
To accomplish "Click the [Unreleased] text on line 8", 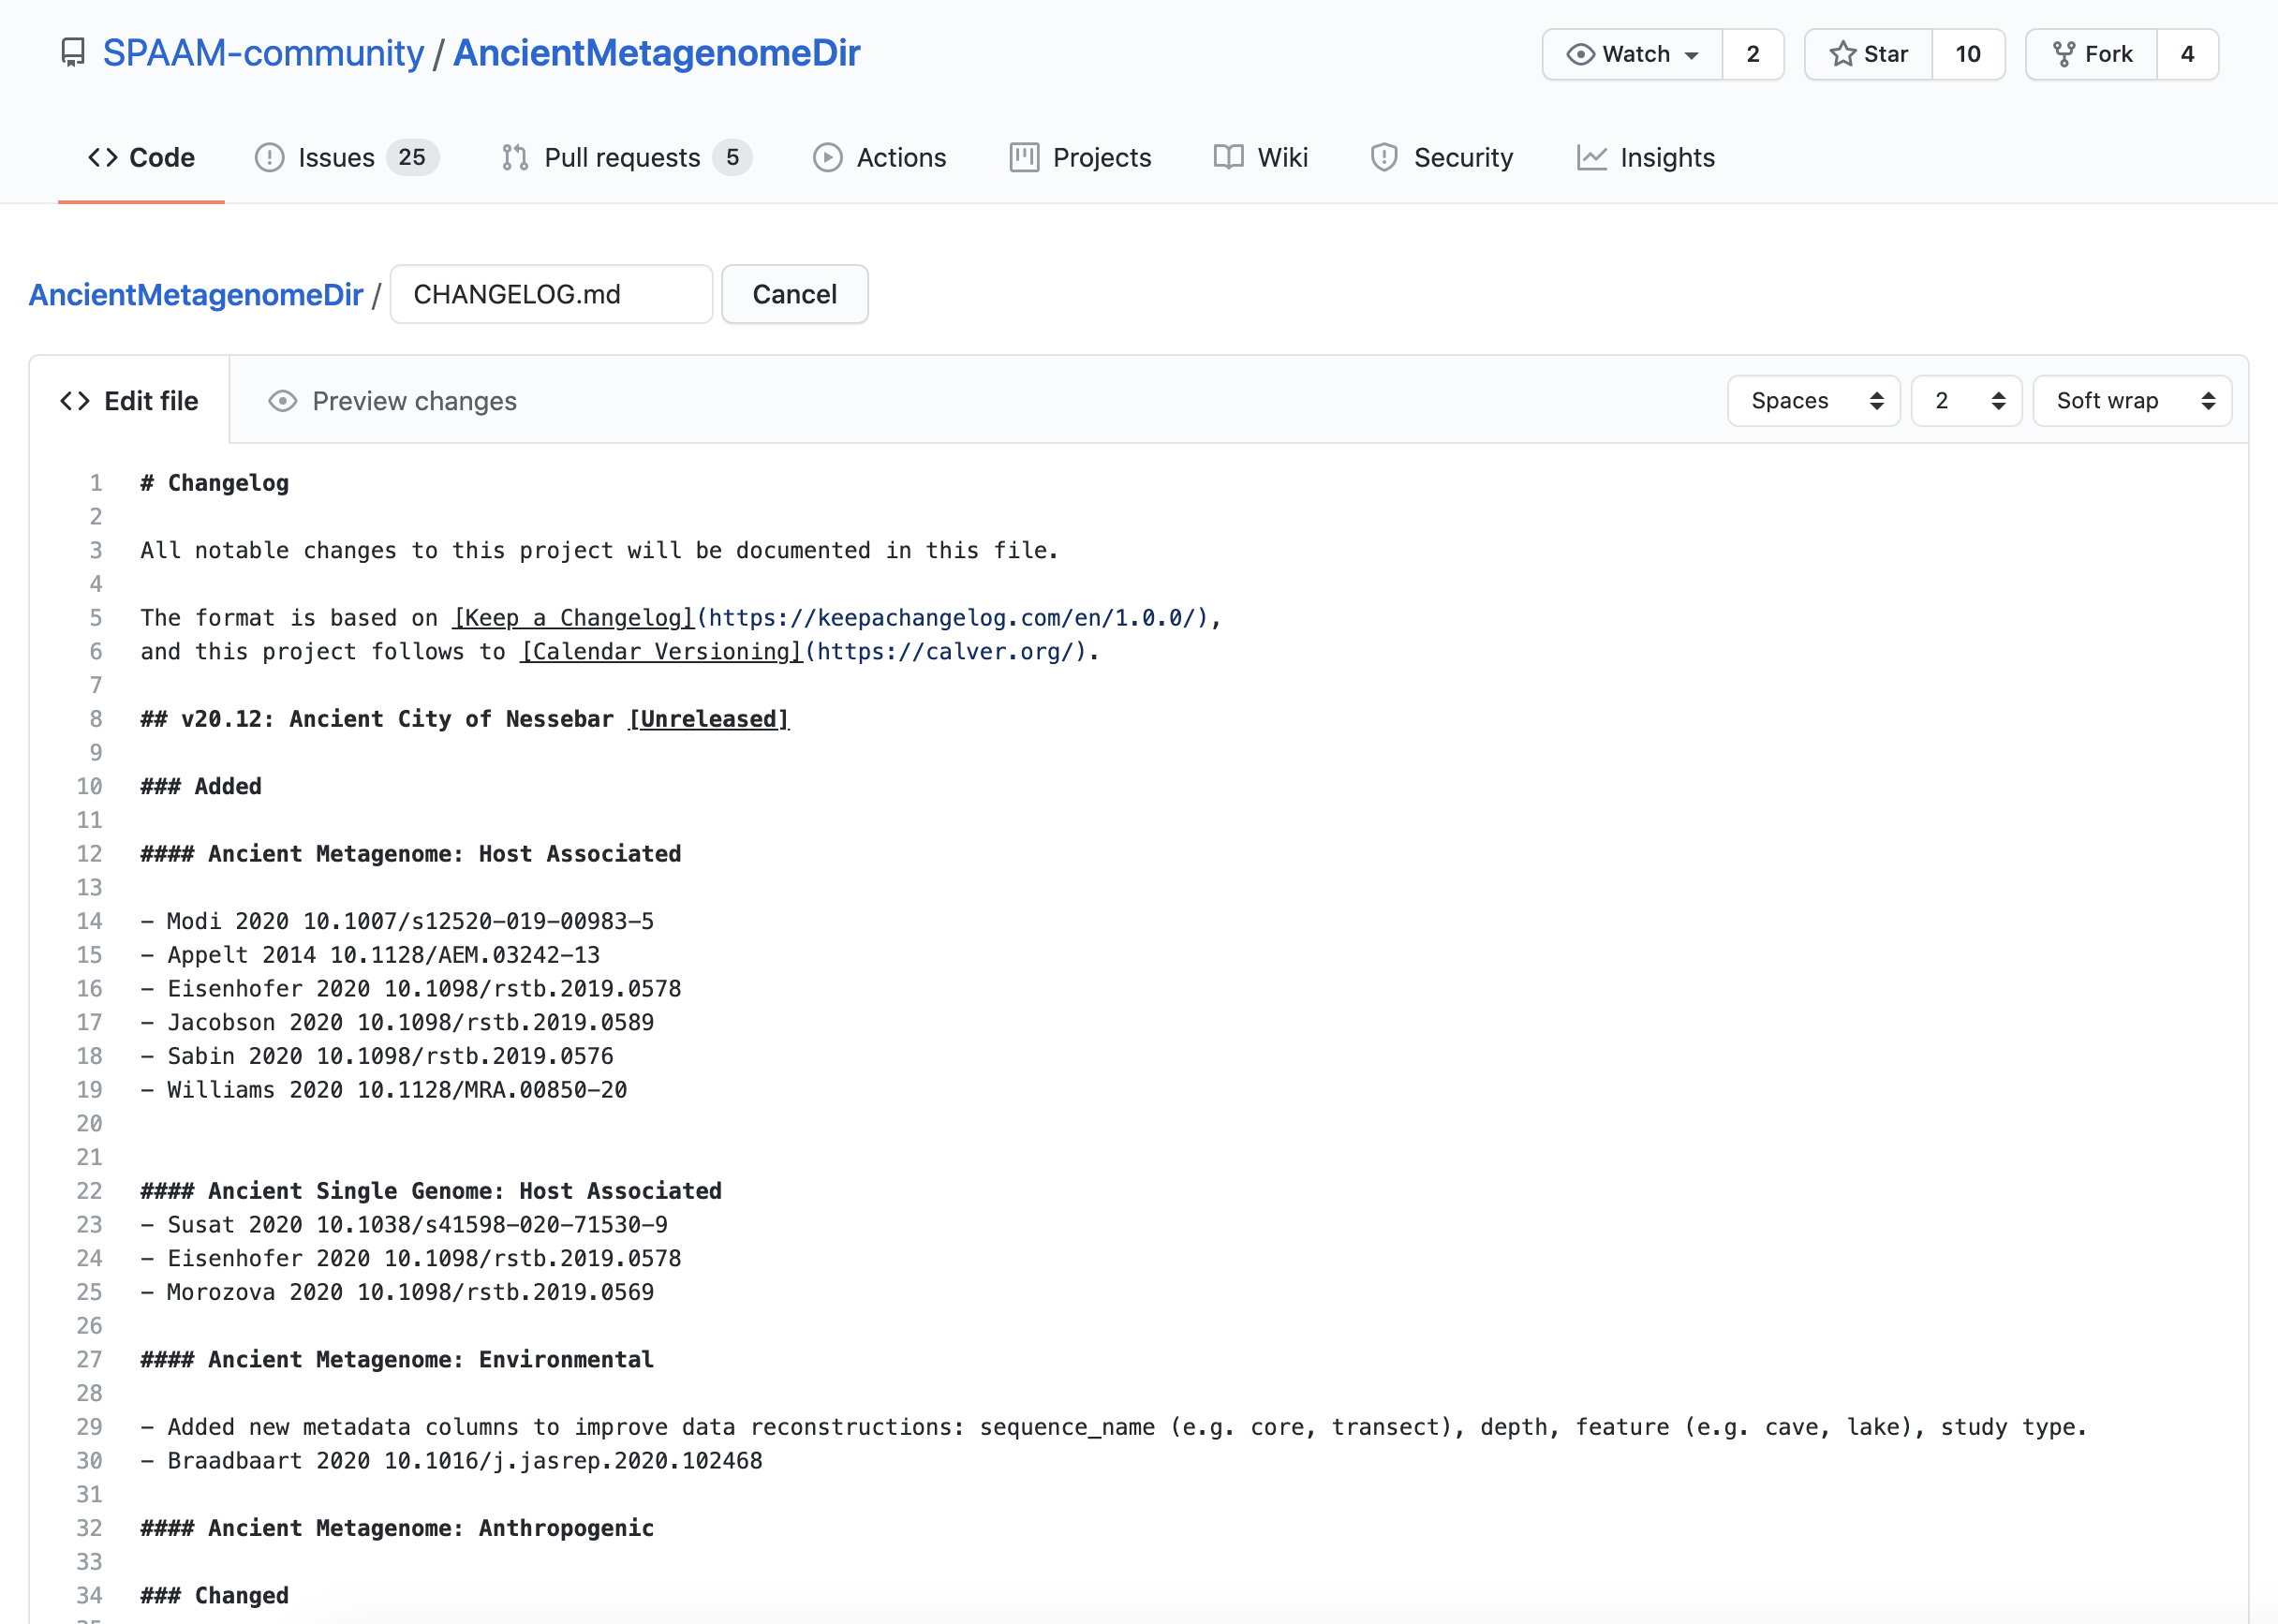I will pos(709,719).
